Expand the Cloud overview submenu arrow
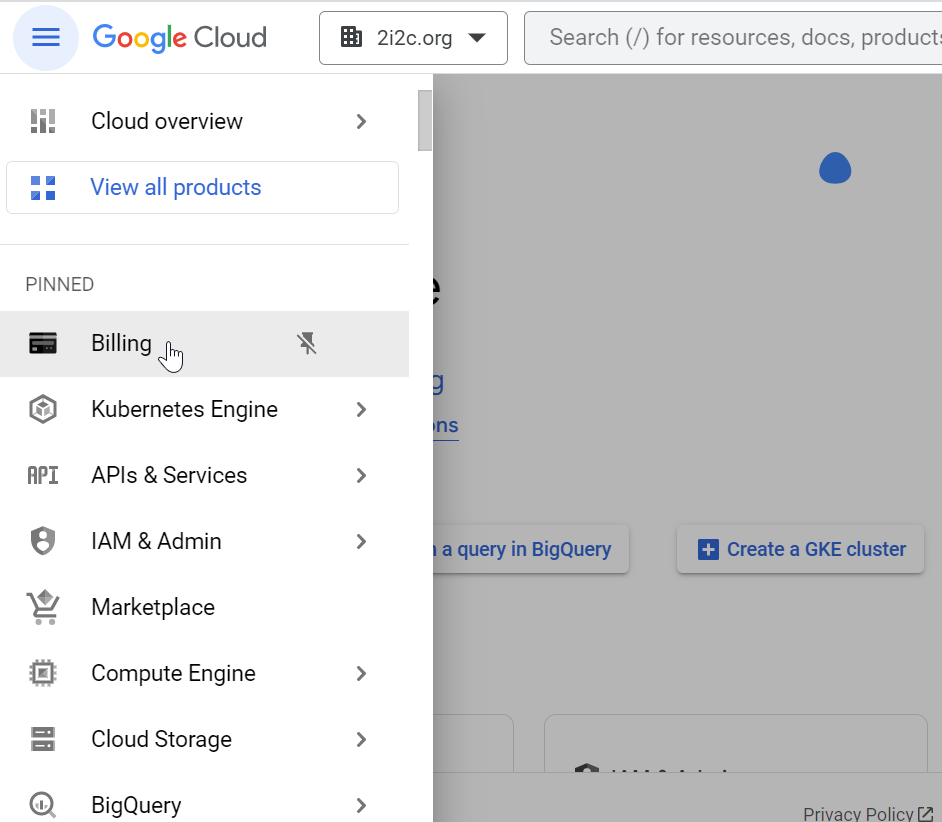 [361, 122]
